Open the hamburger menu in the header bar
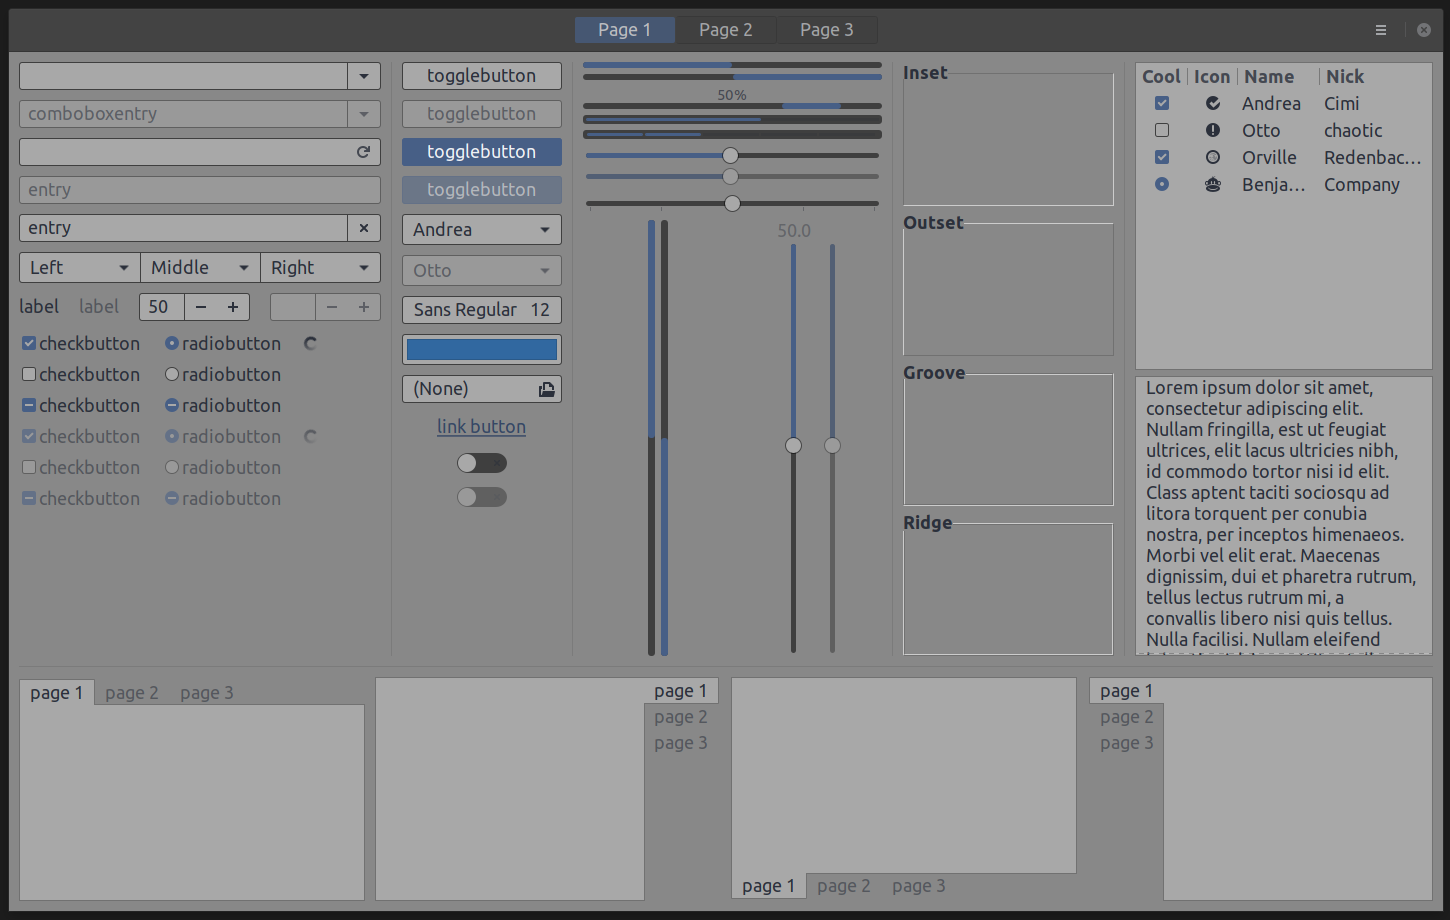The height and width of the screenshot is (920, 1450). tap(1381, 30)
